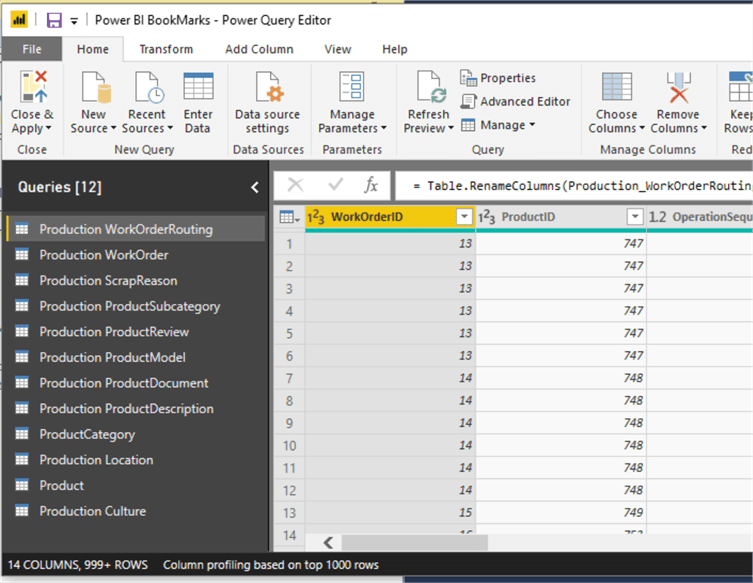Click the Choose Columns icon
The height and width of the screenshot is (583, 753).
point(616,88)
